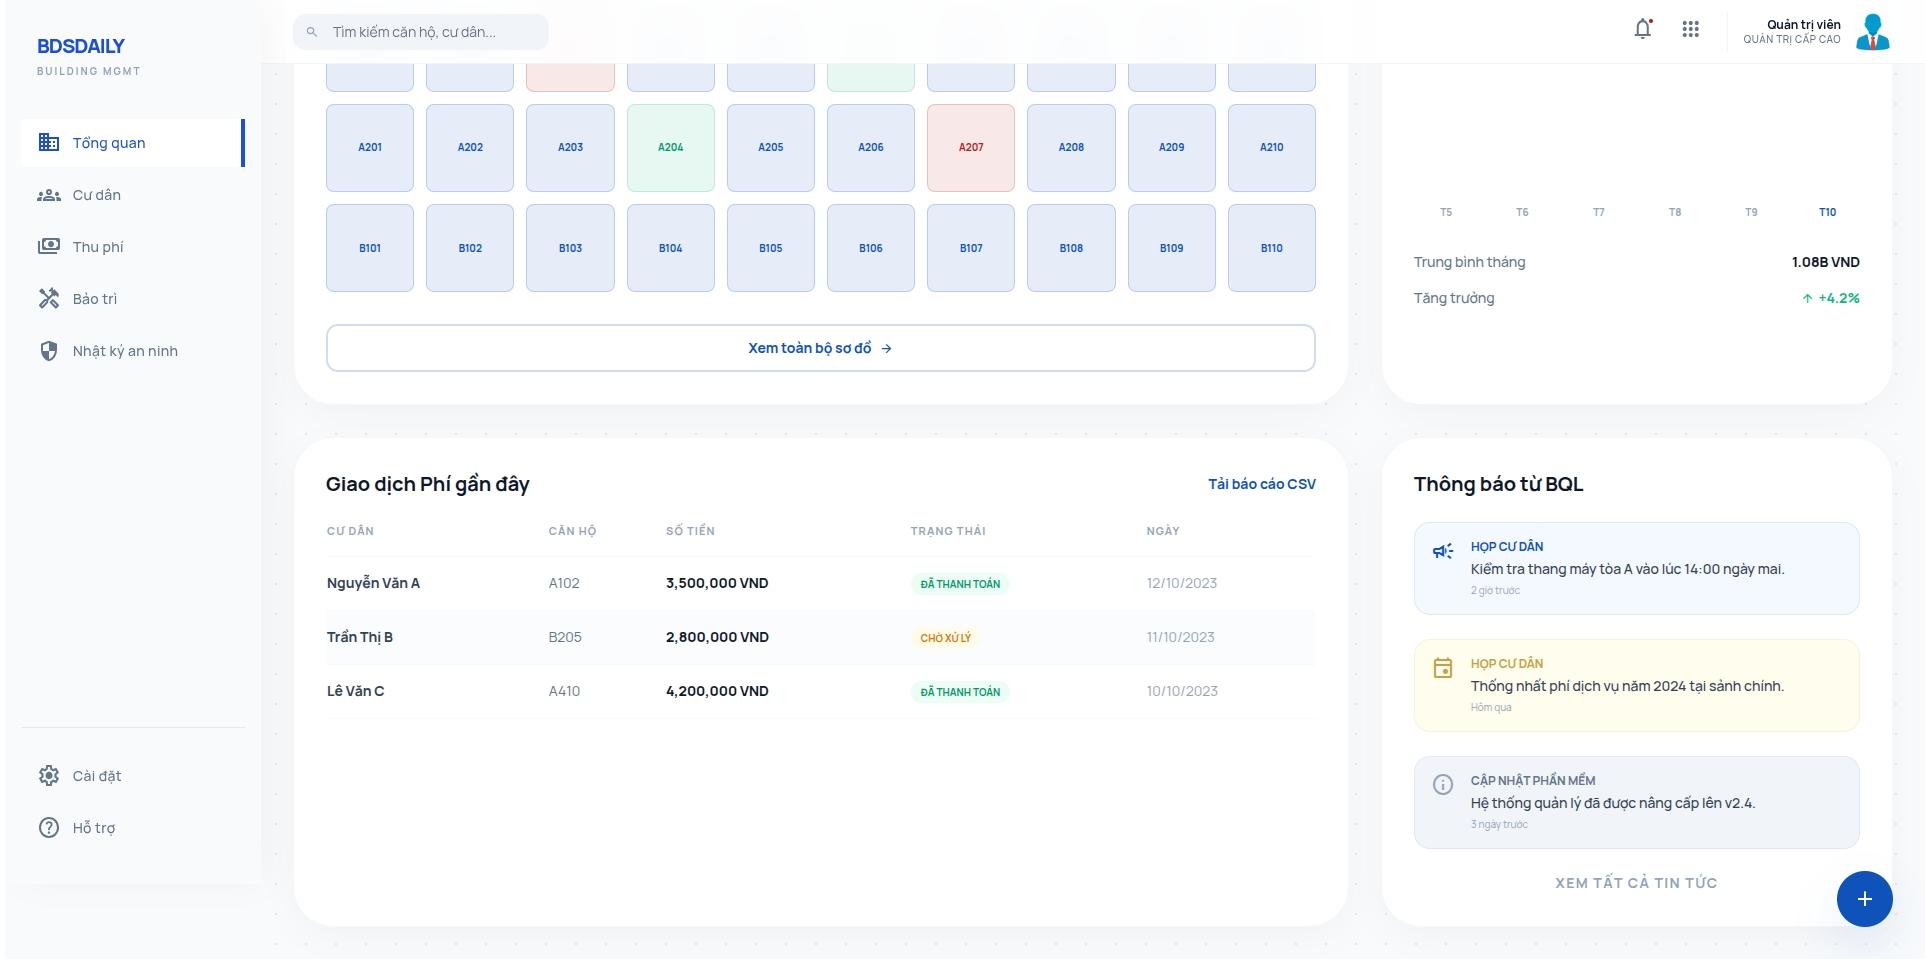Screen dimensions: 1925x959
Task: Open Hỗ trợ help page
Action: point(93,828)
